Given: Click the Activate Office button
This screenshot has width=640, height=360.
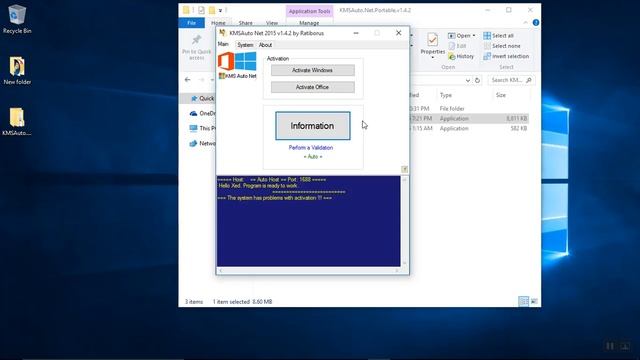Looking at the screenshot, I should click(313, 87).
